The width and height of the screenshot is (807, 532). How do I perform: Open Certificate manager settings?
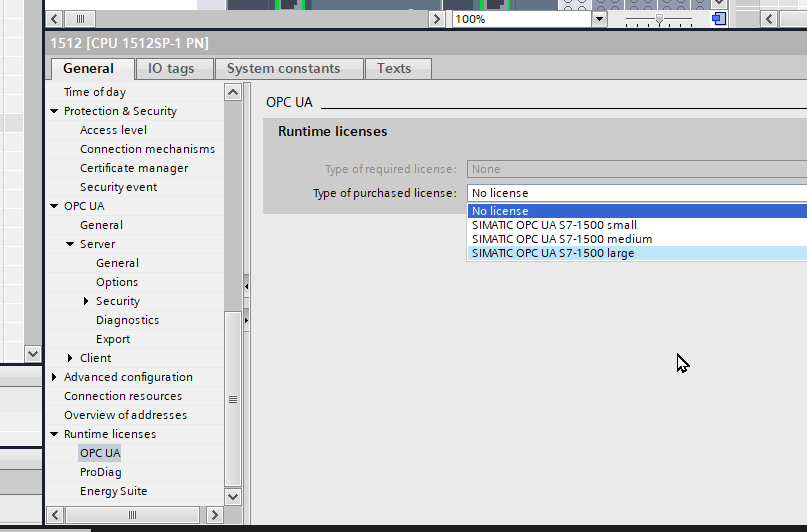(x=134, y=168)
